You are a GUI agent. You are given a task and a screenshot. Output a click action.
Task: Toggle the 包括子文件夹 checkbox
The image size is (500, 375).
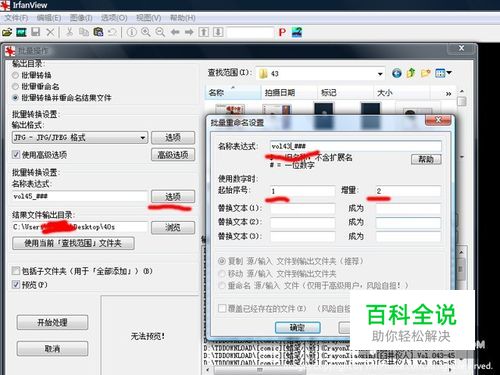pyautogui.click(x=16, y=271)
